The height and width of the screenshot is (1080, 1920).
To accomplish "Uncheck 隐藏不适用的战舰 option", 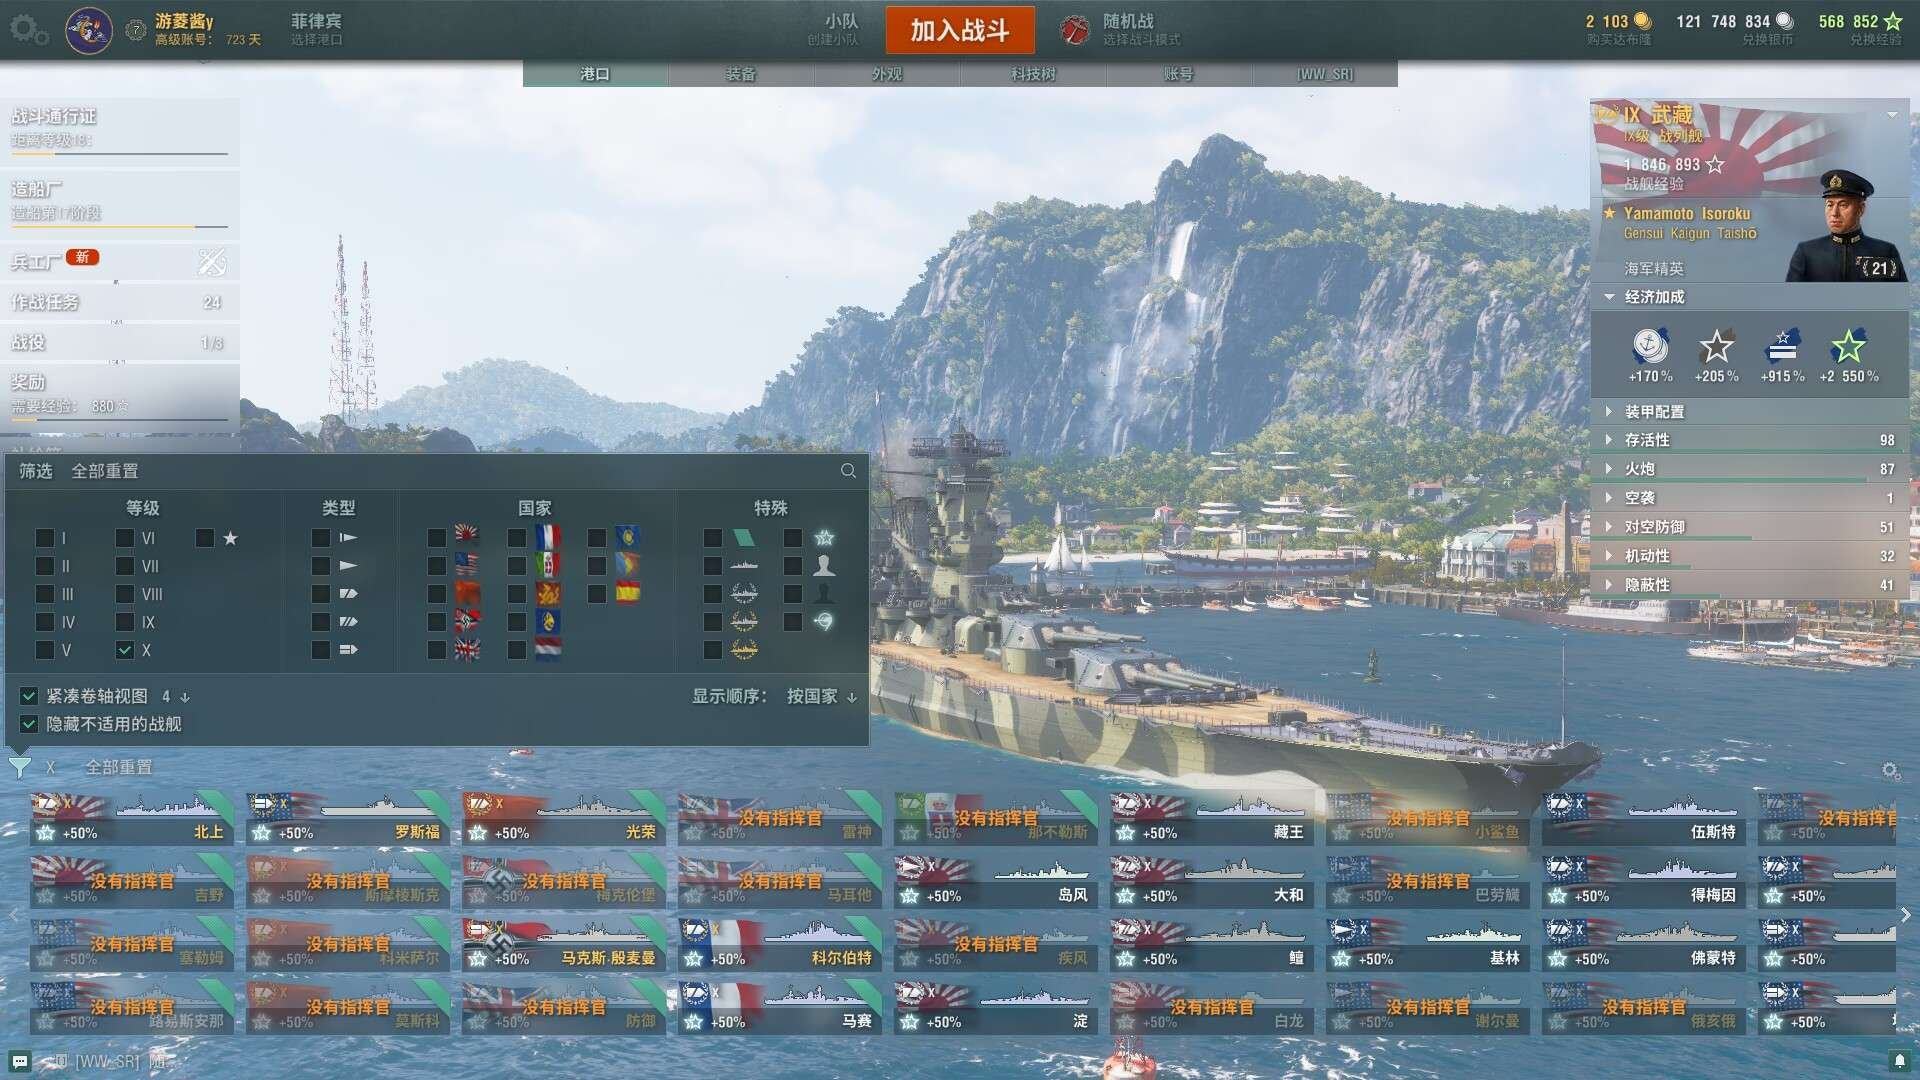I will [x=29, y=724].
